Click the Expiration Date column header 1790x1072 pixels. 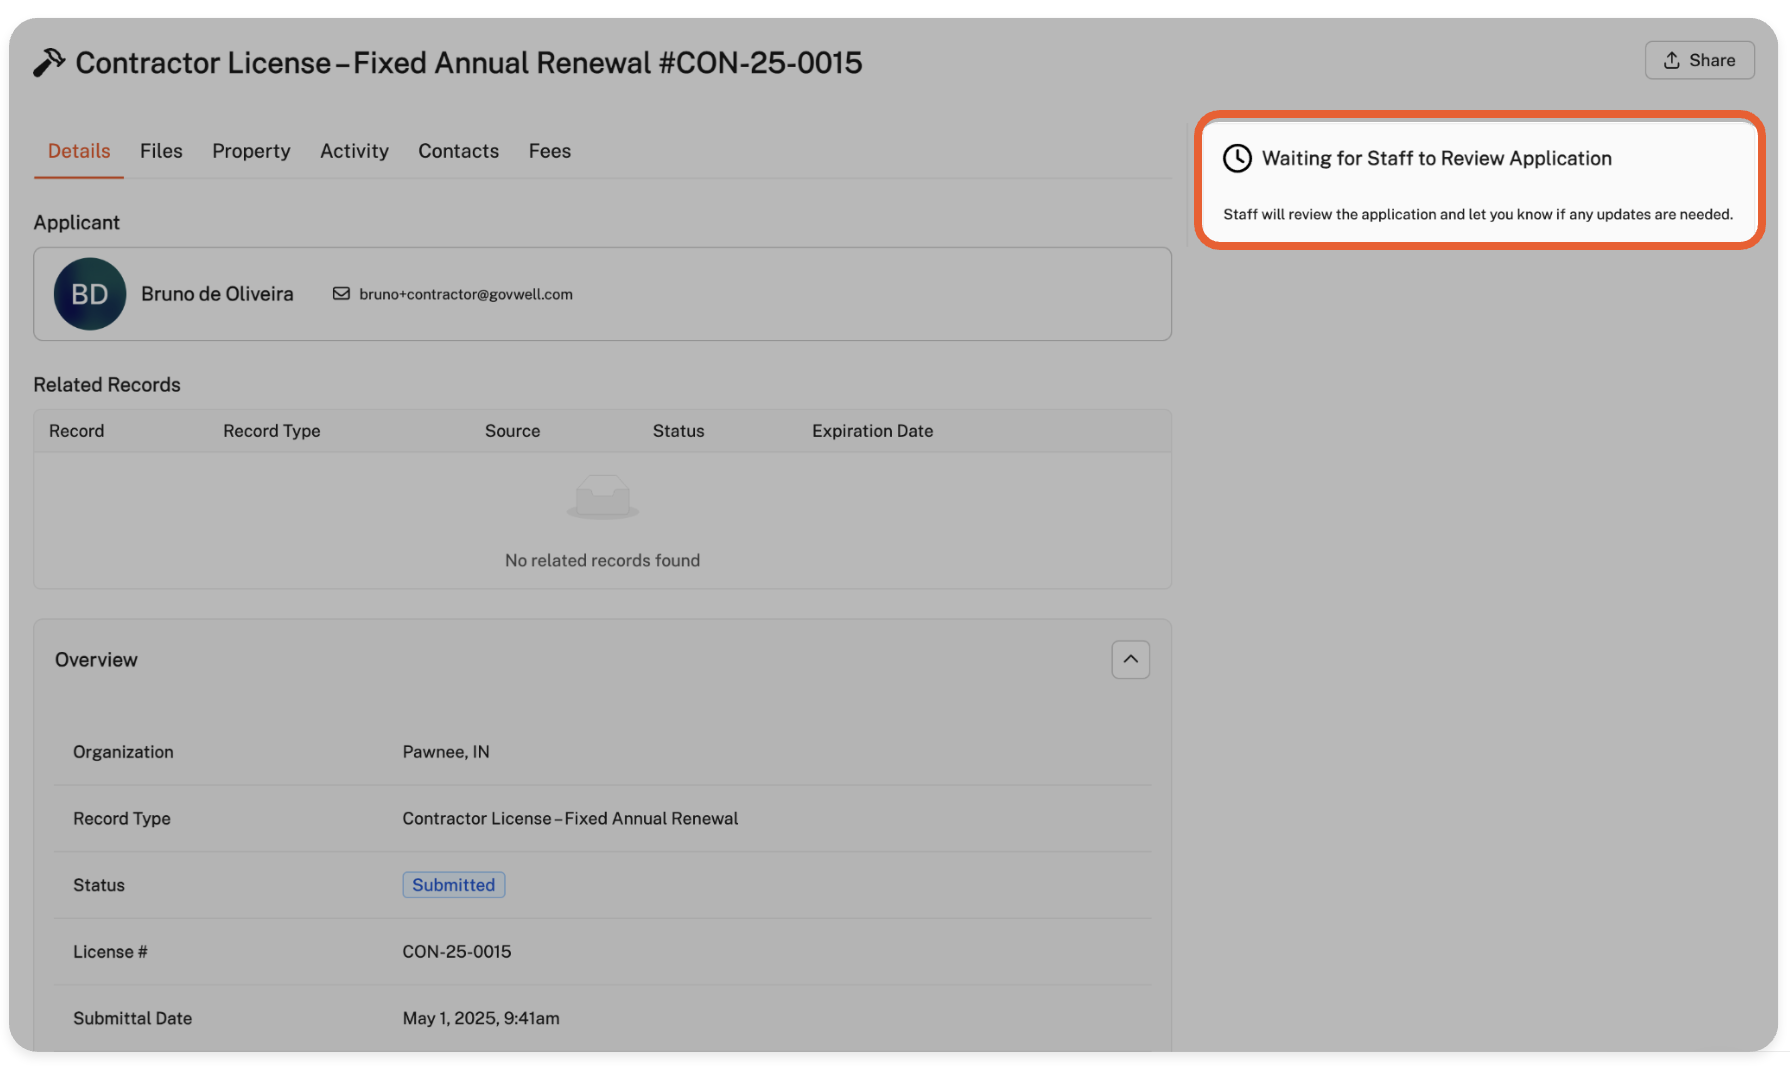pyautogui.click(x=872, y=431)
